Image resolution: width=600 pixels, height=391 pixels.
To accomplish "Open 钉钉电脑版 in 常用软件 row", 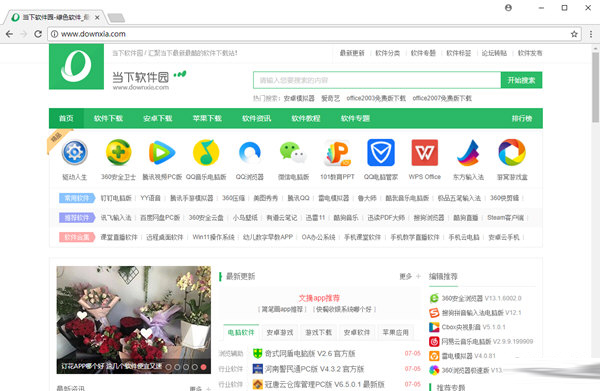I will click(x=116, y=198).
